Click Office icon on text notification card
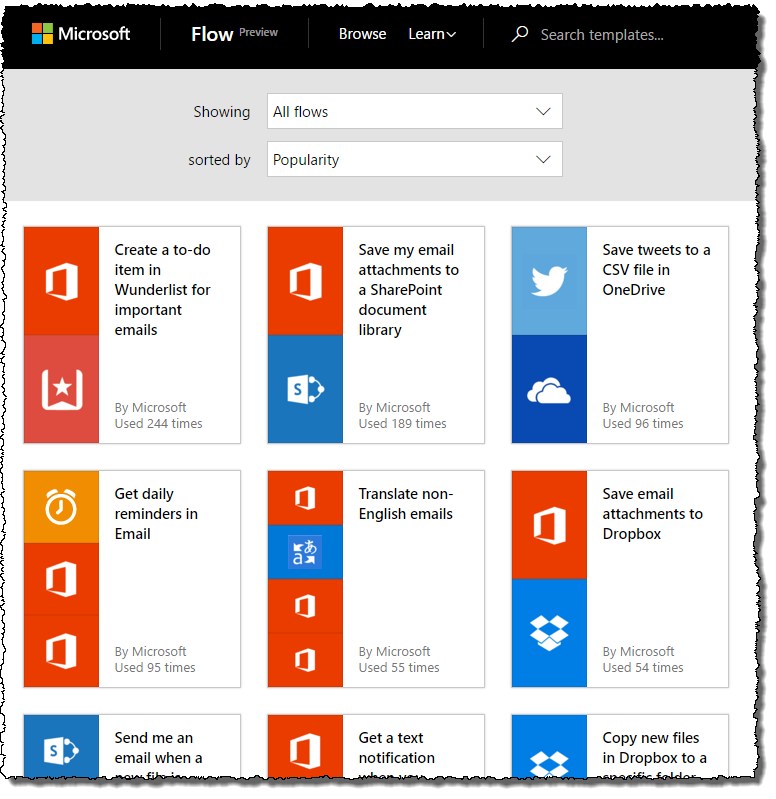The height and width of the screenshot is (799, 776). tap(306, 749)
